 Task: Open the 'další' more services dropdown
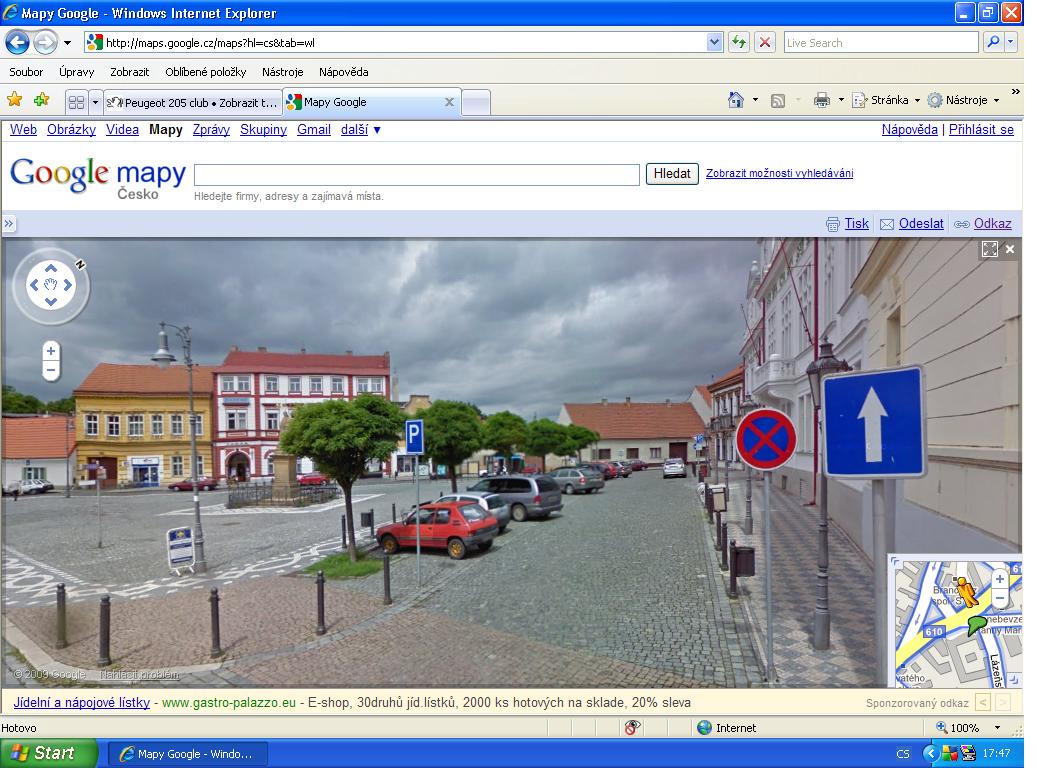click(x=360, y=130)
